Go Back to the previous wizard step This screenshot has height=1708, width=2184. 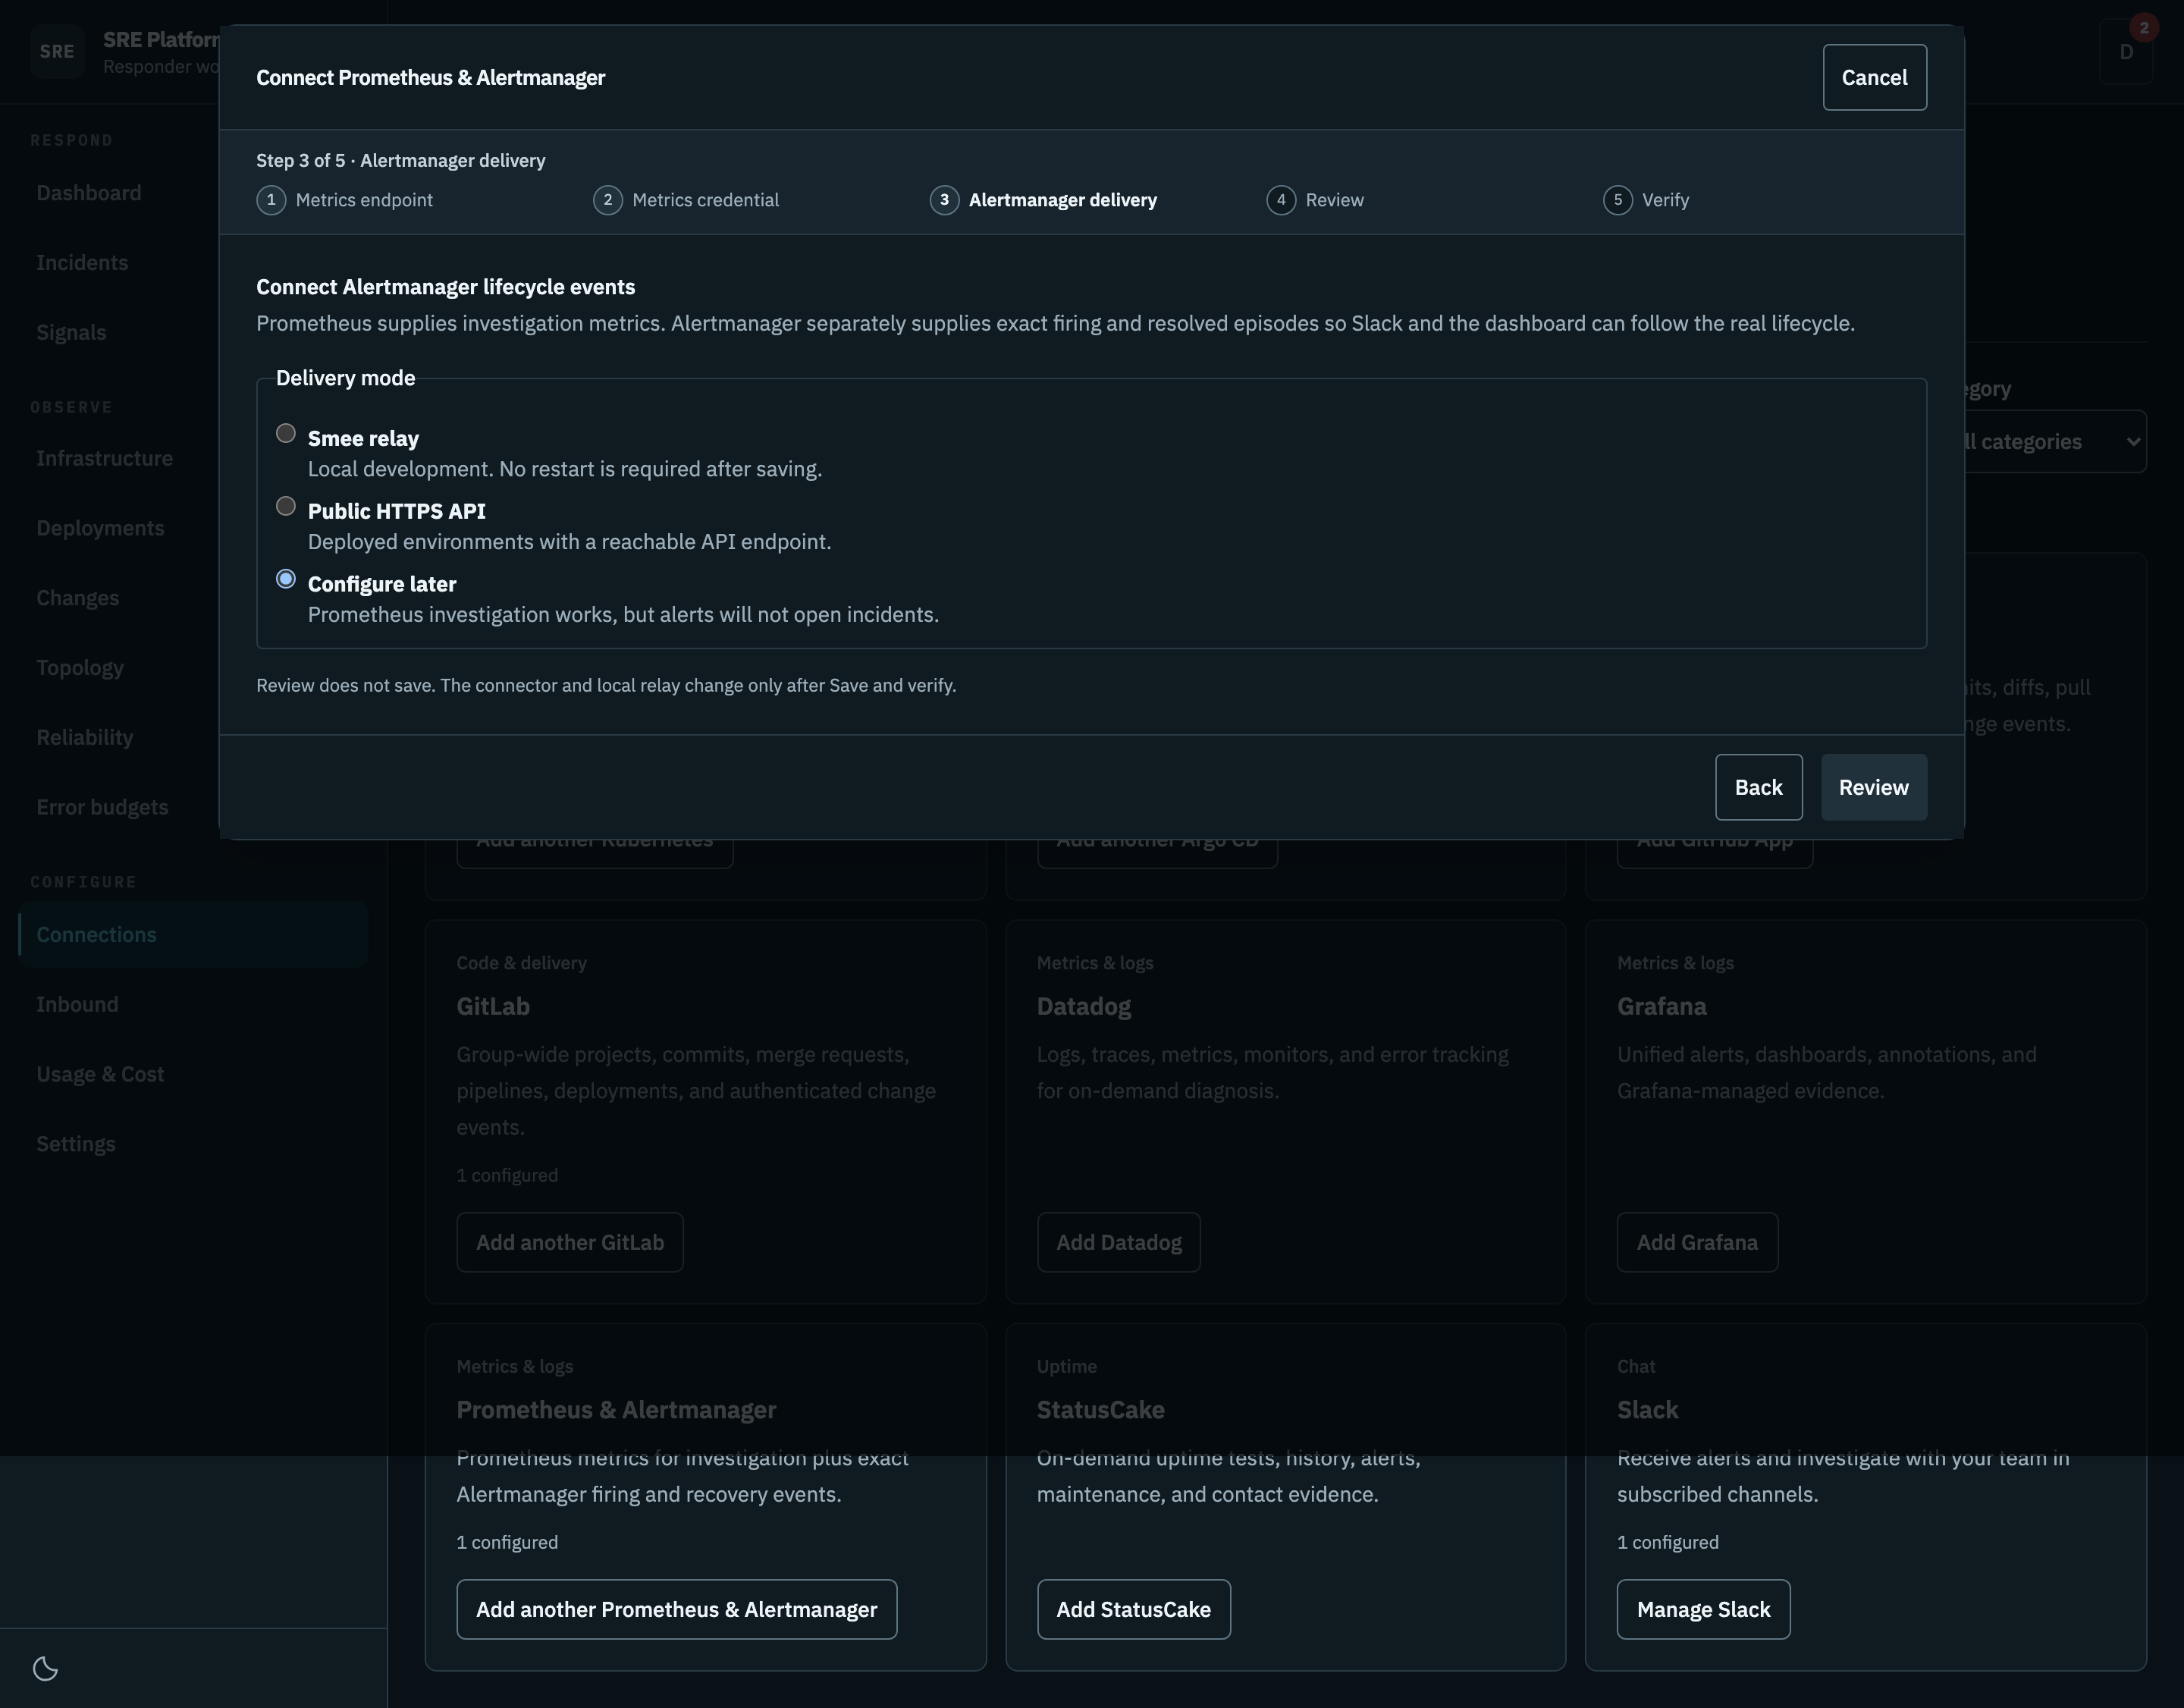(1758, 787)
